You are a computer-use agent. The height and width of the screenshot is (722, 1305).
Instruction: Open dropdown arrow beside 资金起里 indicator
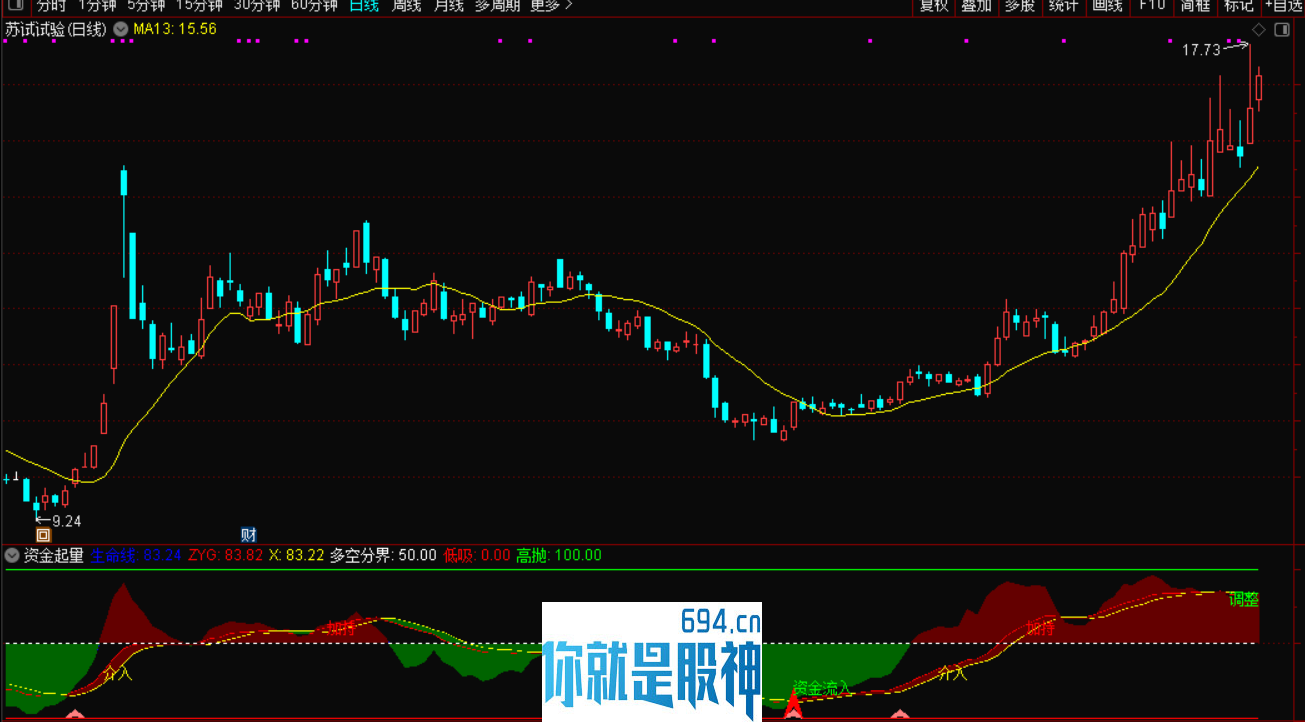pyautogui.click(x=12, y=555)
